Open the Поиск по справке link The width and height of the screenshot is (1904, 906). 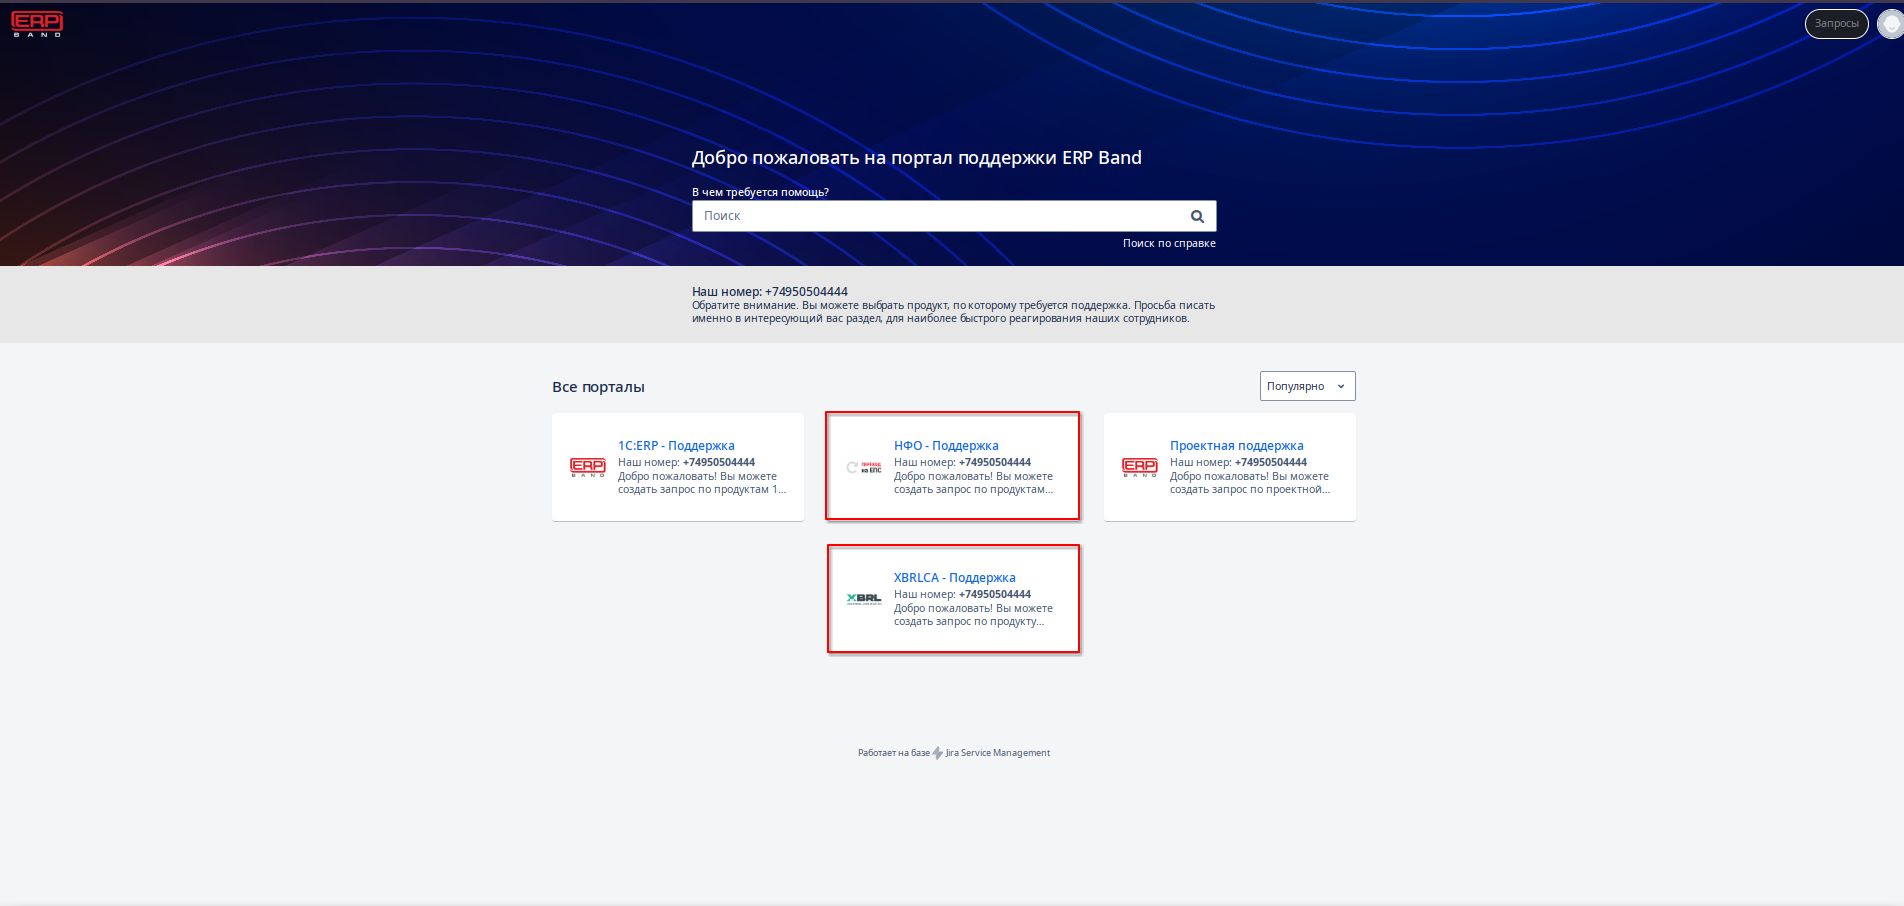click(x=1169, y=243)
